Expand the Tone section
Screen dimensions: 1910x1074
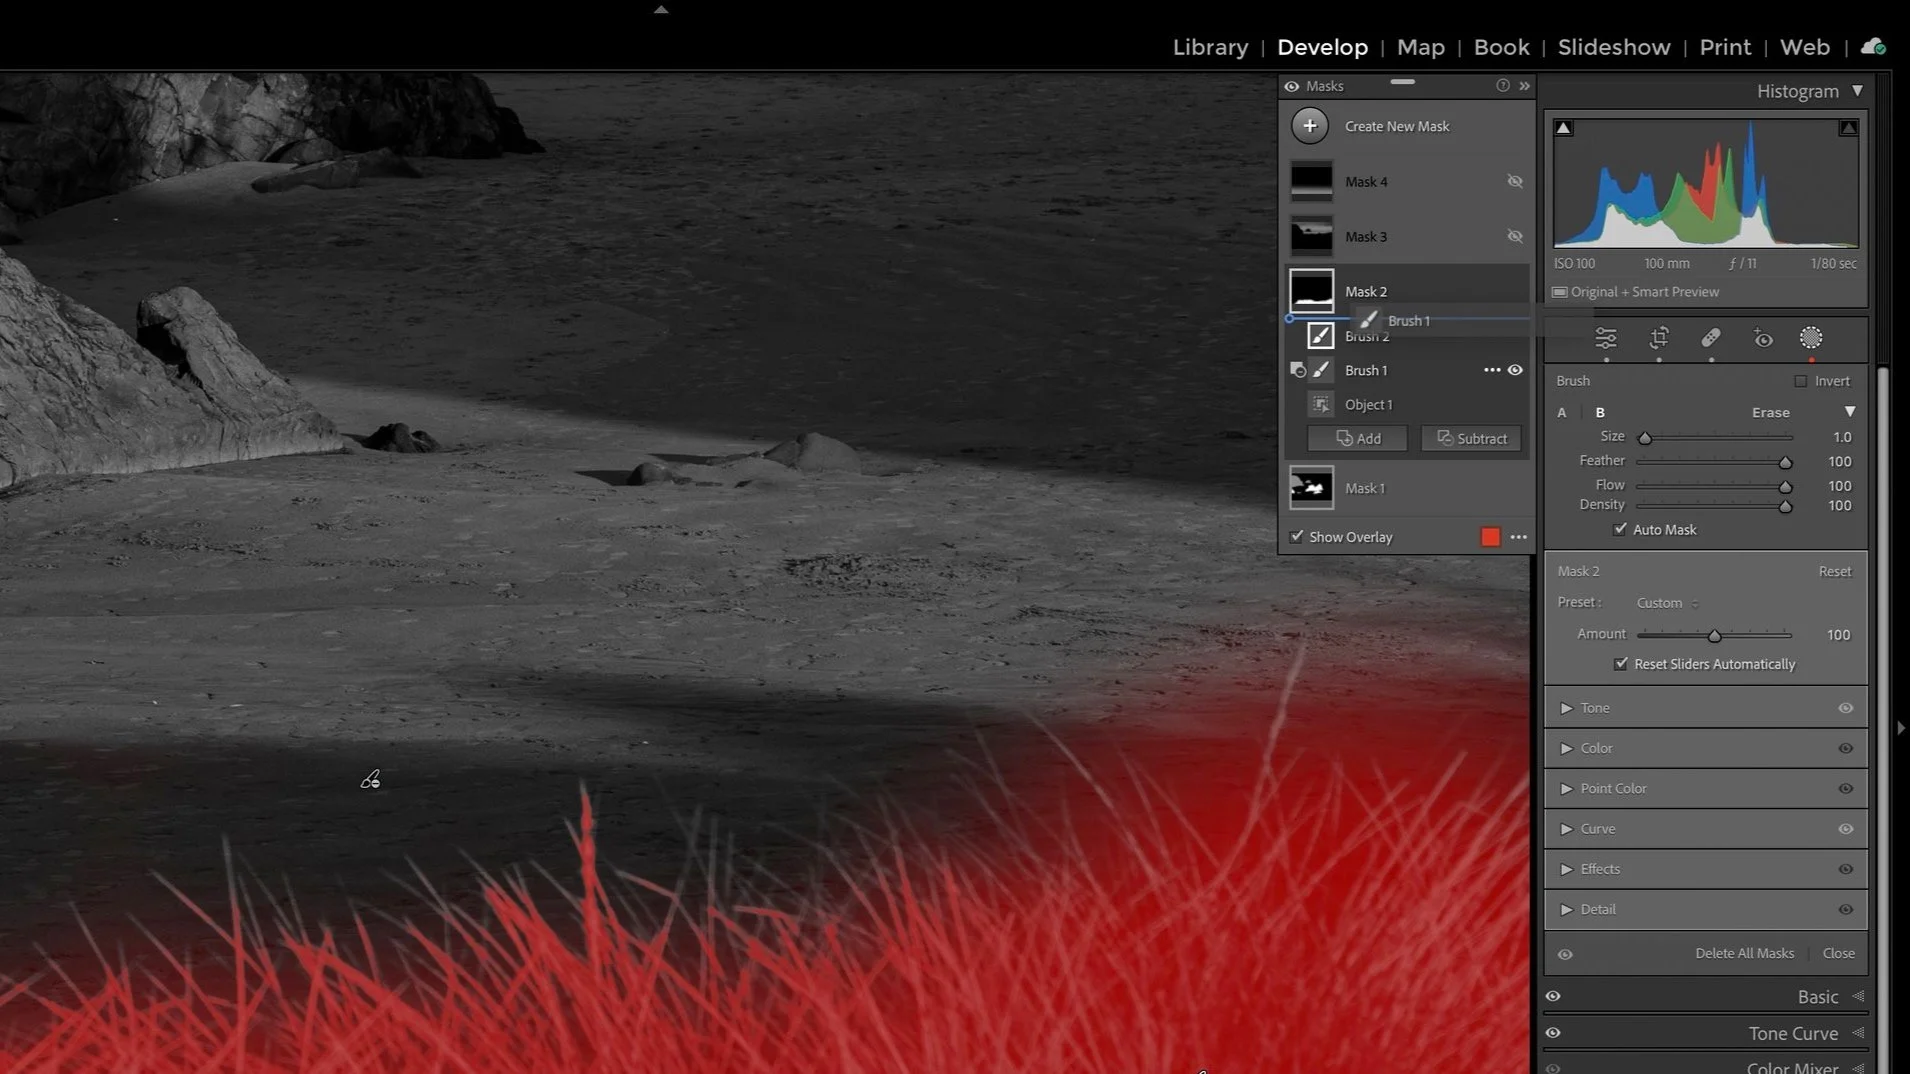[1566, 707]
